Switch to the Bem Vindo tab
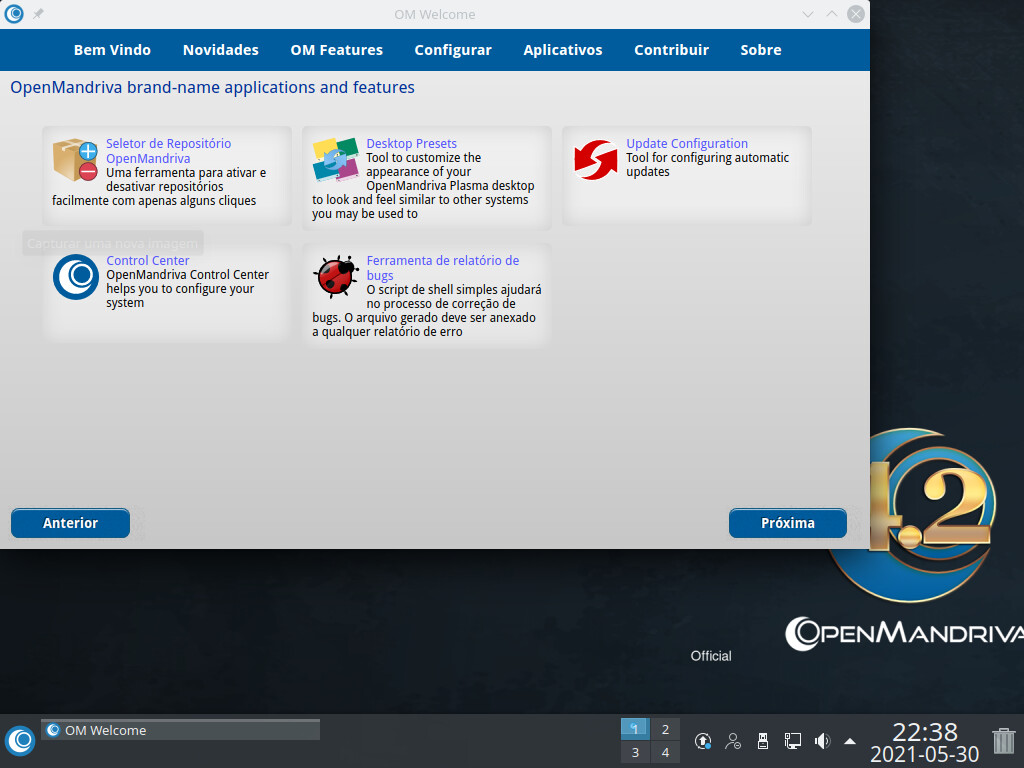 pos(112,50)
